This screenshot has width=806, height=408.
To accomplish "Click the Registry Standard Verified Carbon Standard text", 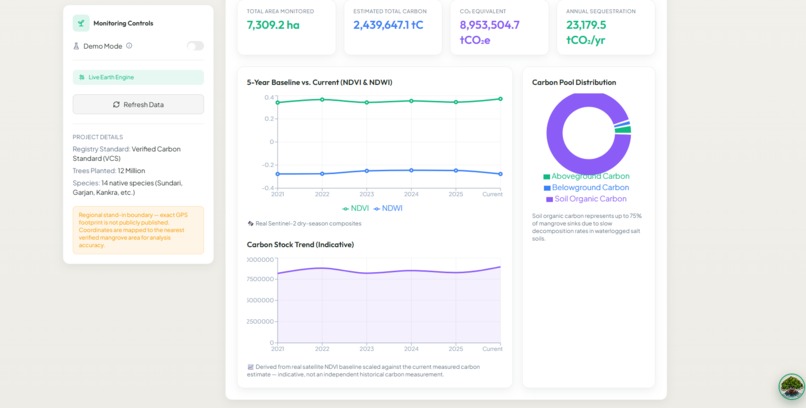I will click(127, 154).
